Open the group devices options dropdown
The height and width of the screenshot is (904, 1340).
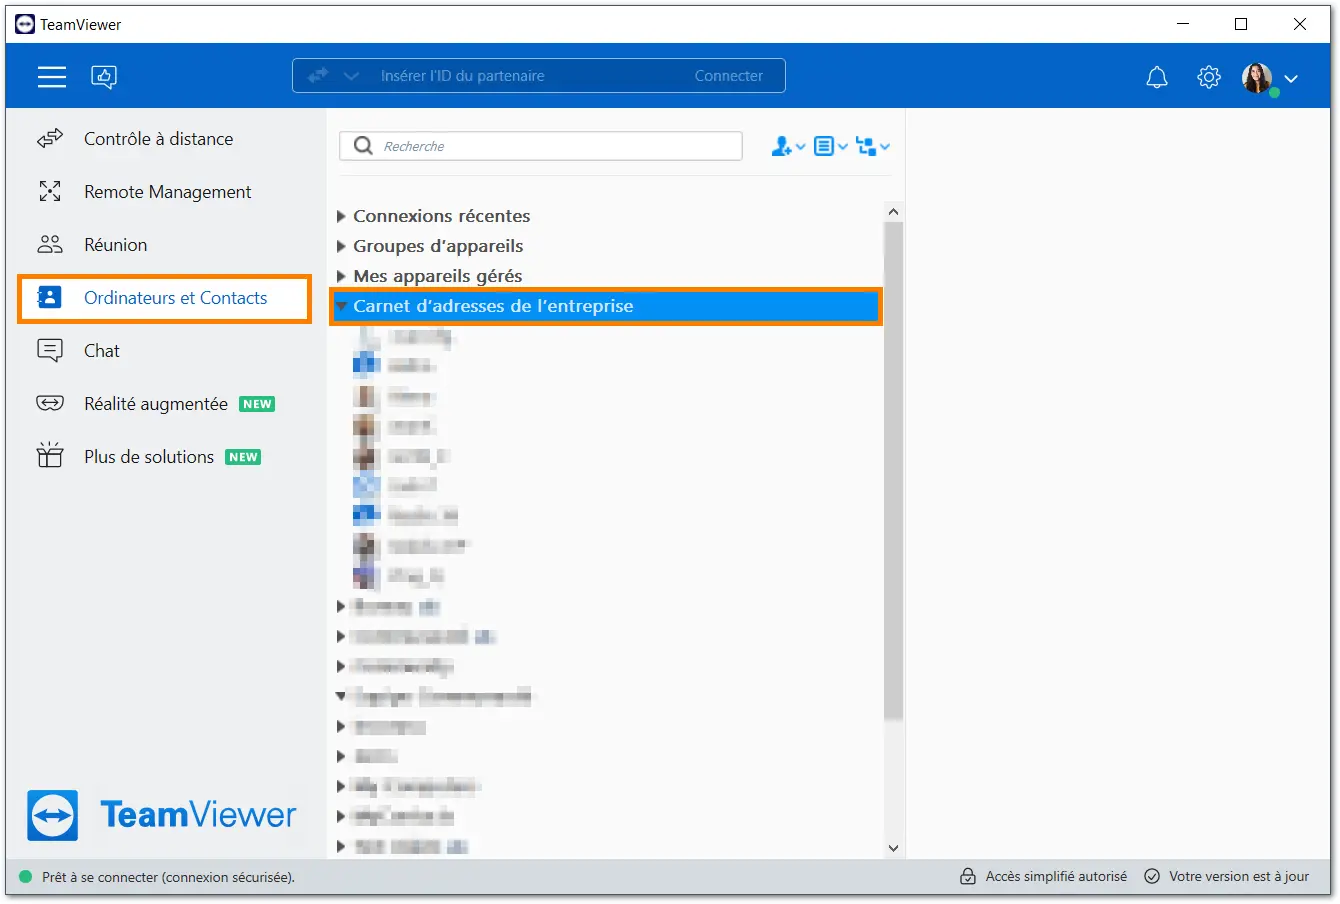[872, 146]
